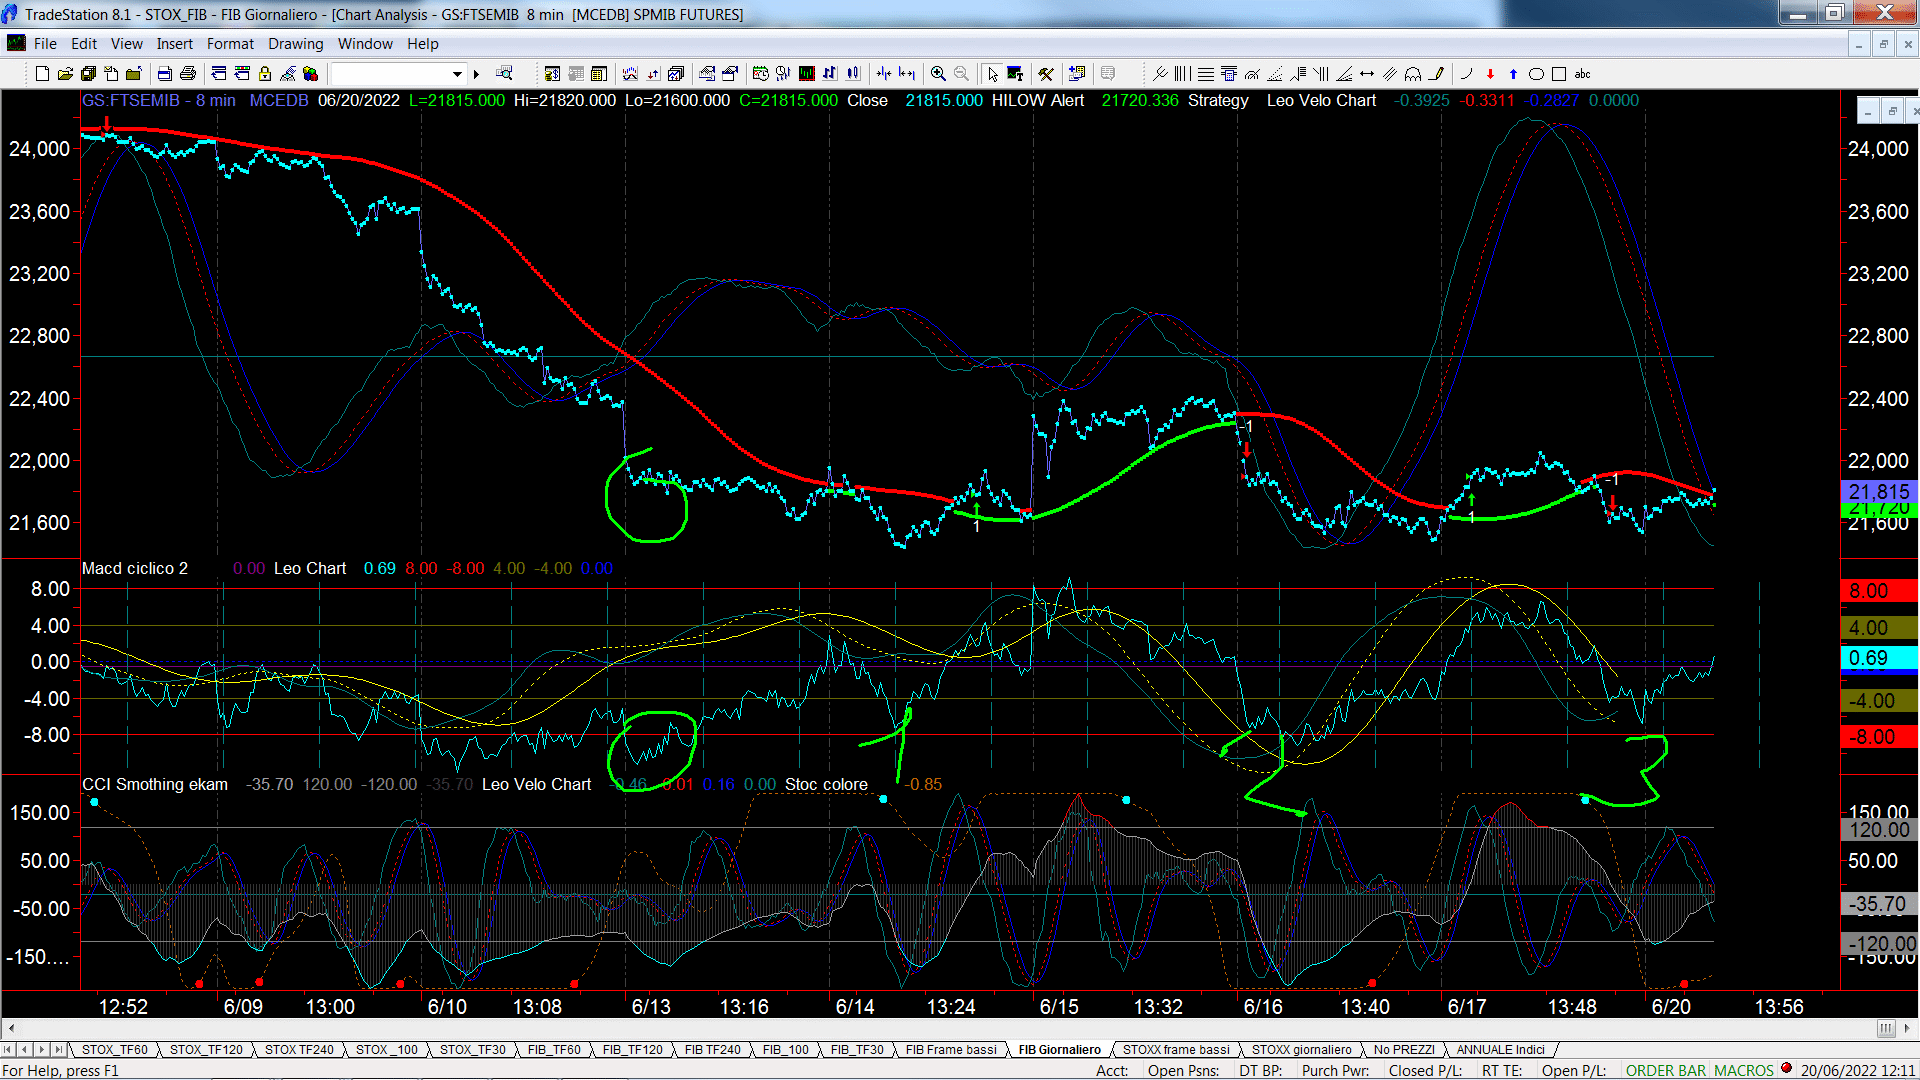1920x1080 pixels.
Task: Click the Print icon in toolbar
Action: 187,74
